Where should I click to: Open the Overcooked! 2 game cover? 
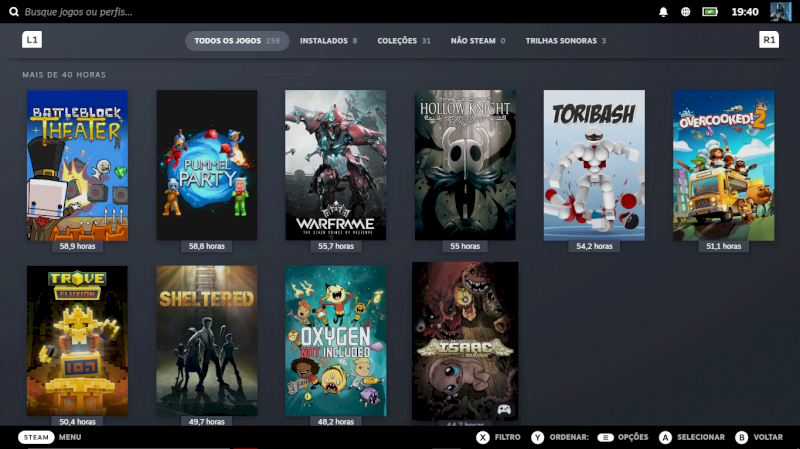click(x=723, y=165)
